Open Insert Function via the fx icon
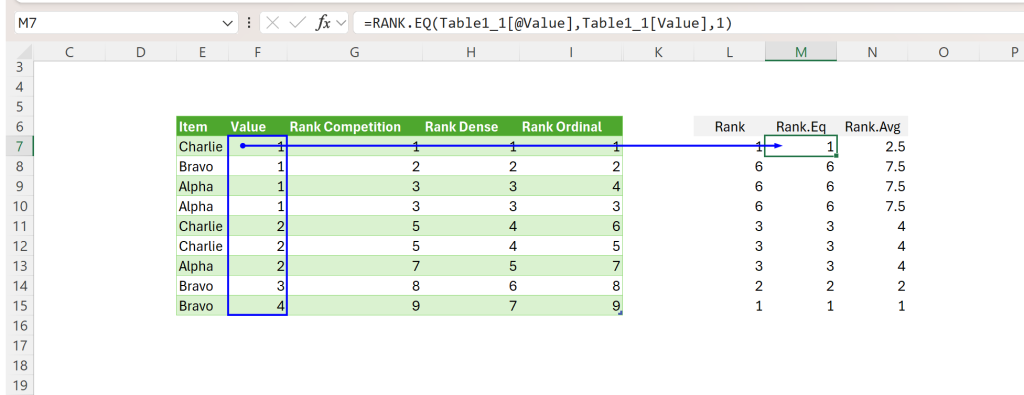 [x=323, y=23]
